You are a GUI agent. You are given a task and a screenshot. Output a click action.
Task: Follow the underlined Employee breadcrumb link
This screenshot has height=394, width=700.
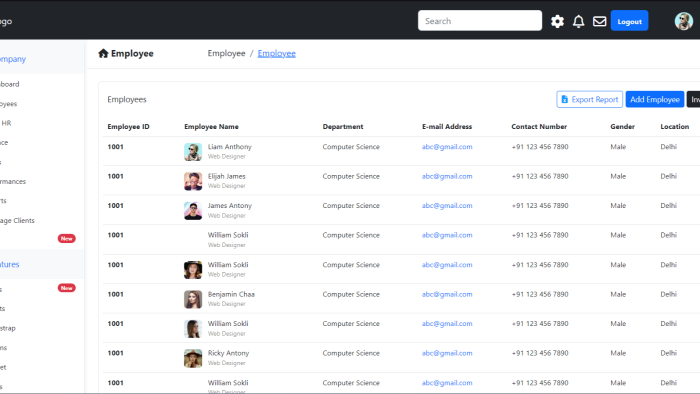(x=276, y=54)
